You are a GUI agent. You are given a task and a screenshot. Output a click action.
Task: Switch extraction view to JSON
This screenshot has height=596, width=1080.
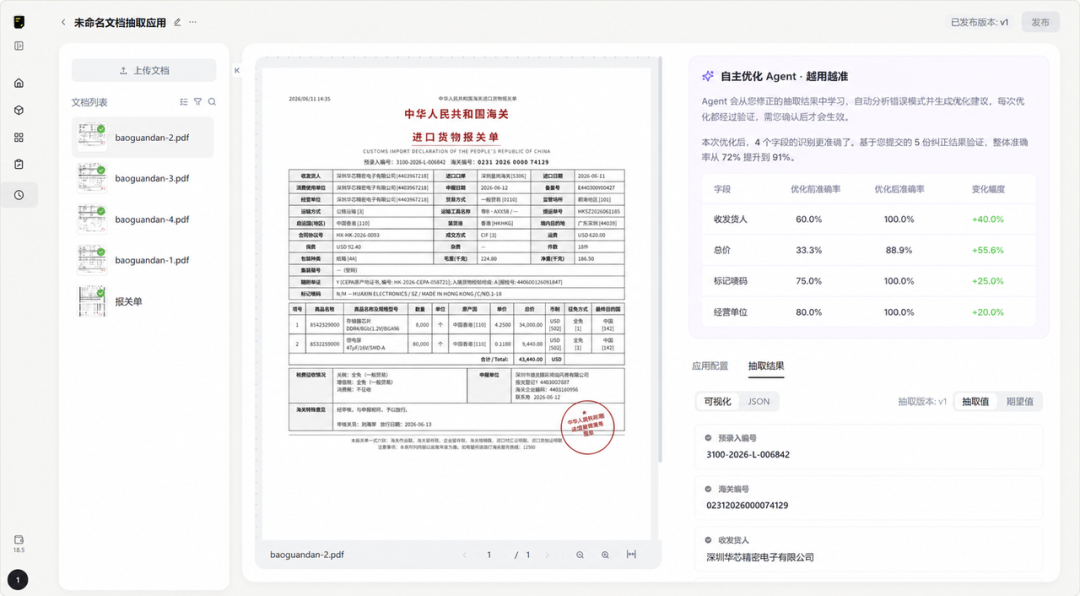point(759,402)
